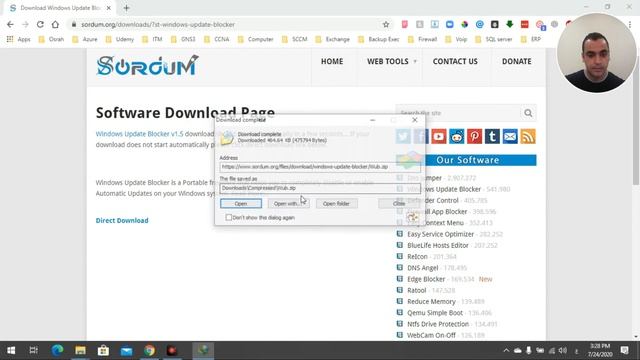Open the Ratool link
Viewport: 640px width, 360px height.
416,290
